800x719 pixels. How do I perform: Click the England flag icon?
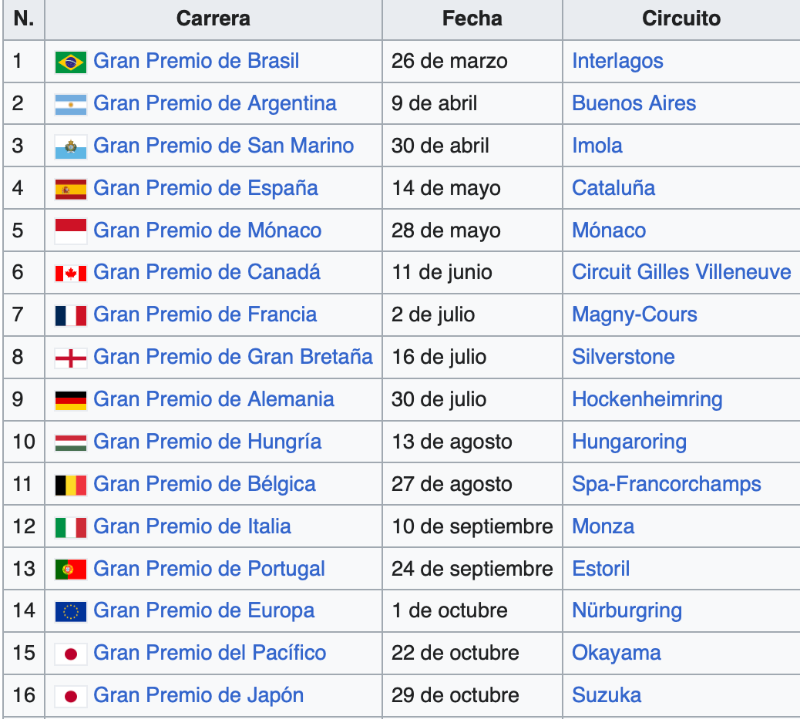pyautogui.click(x=70, y=358)
